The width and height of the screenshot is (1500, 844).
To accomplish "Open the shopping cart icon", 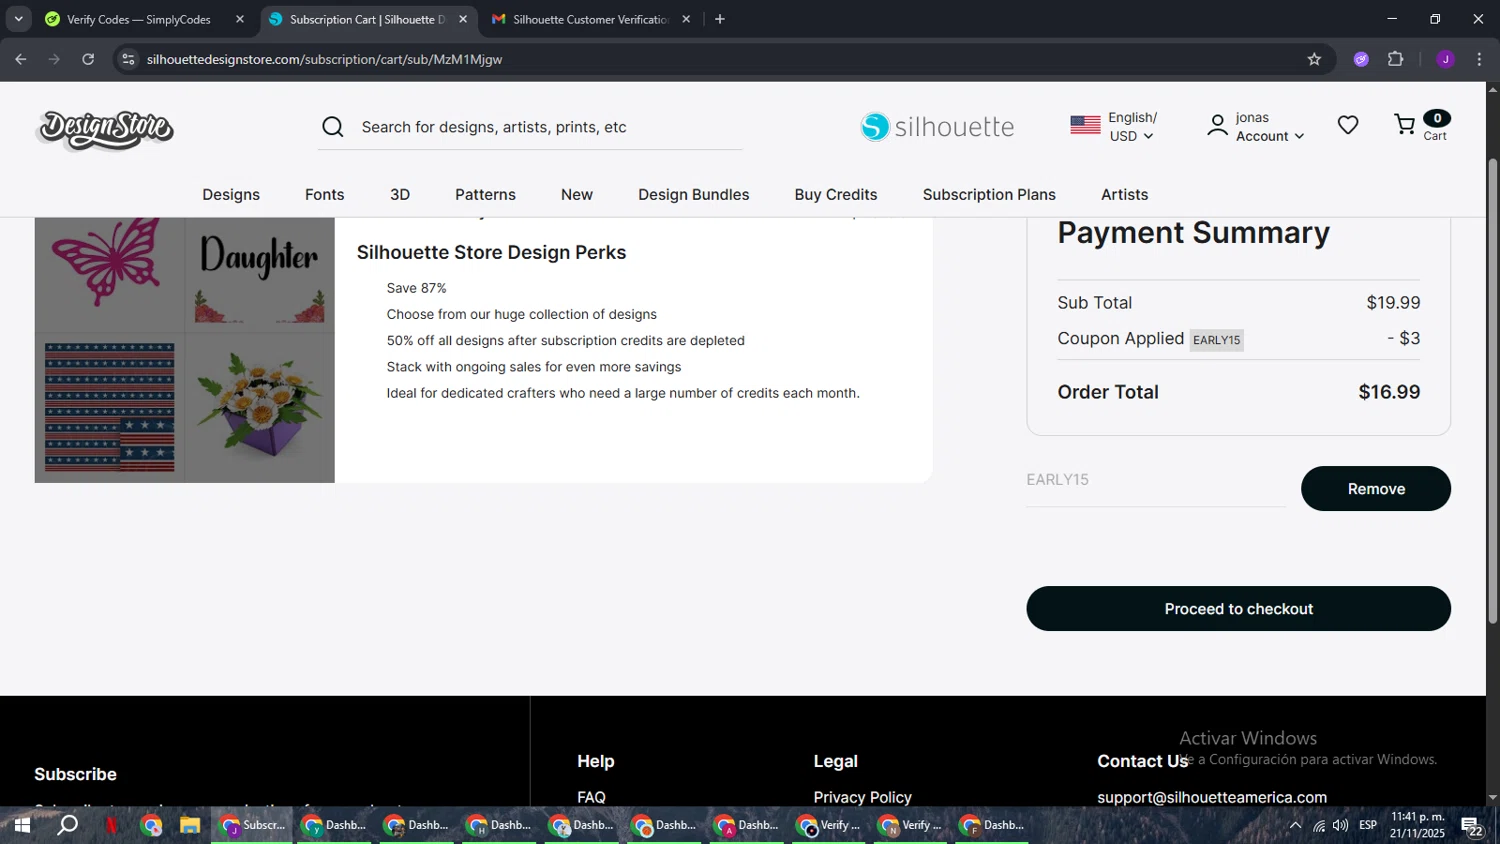I will click(x=1405, y=124).
